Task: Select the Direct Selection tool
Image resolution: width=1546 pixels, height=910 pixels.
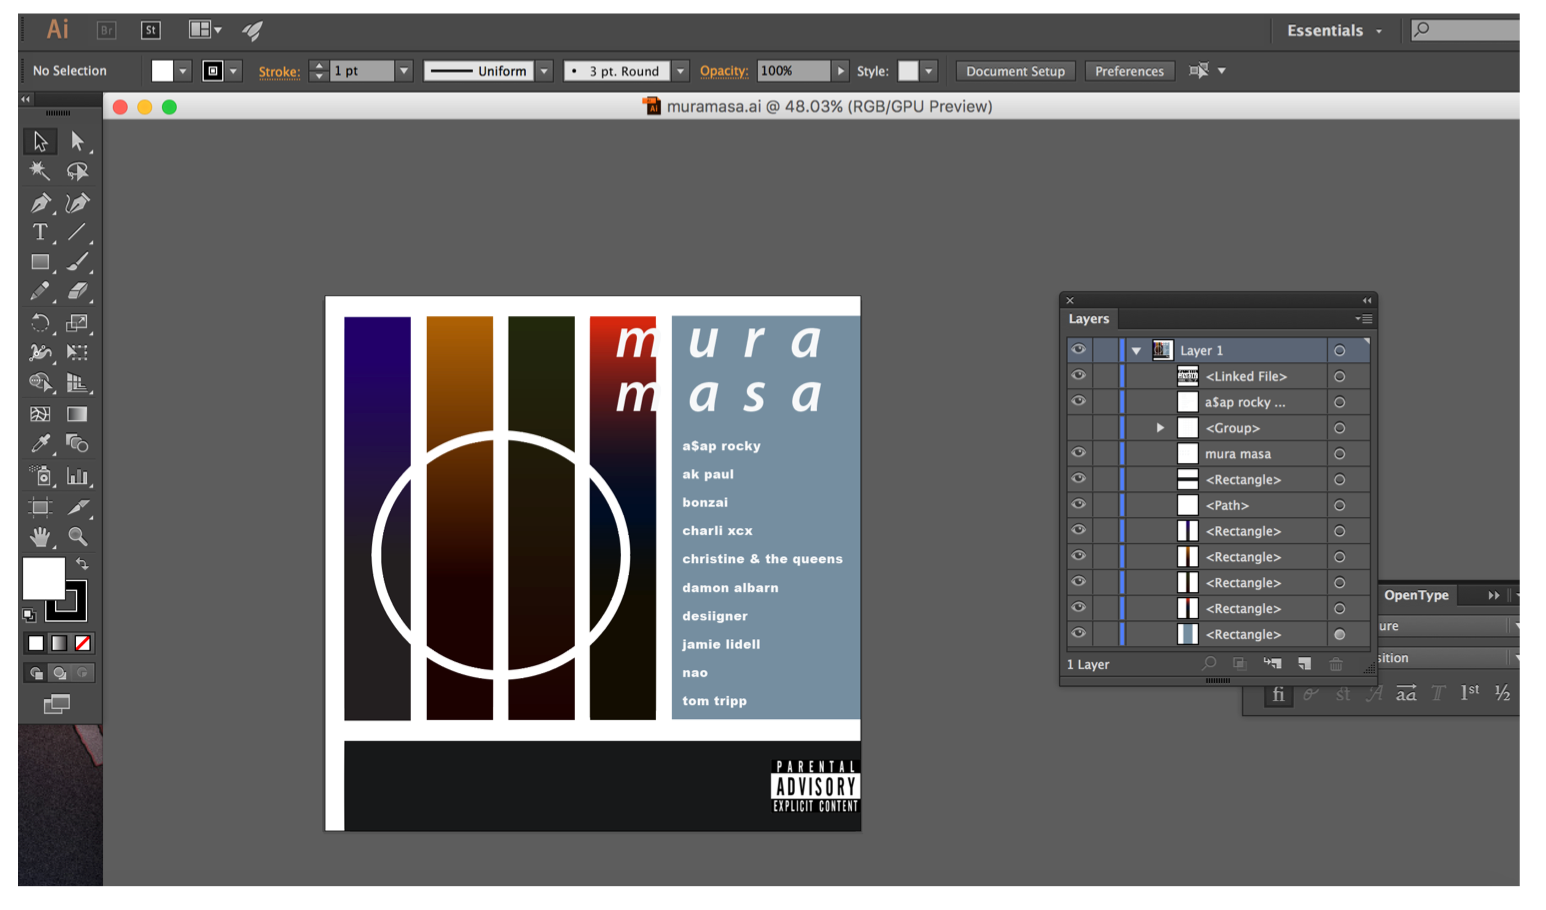Action: 77,142
